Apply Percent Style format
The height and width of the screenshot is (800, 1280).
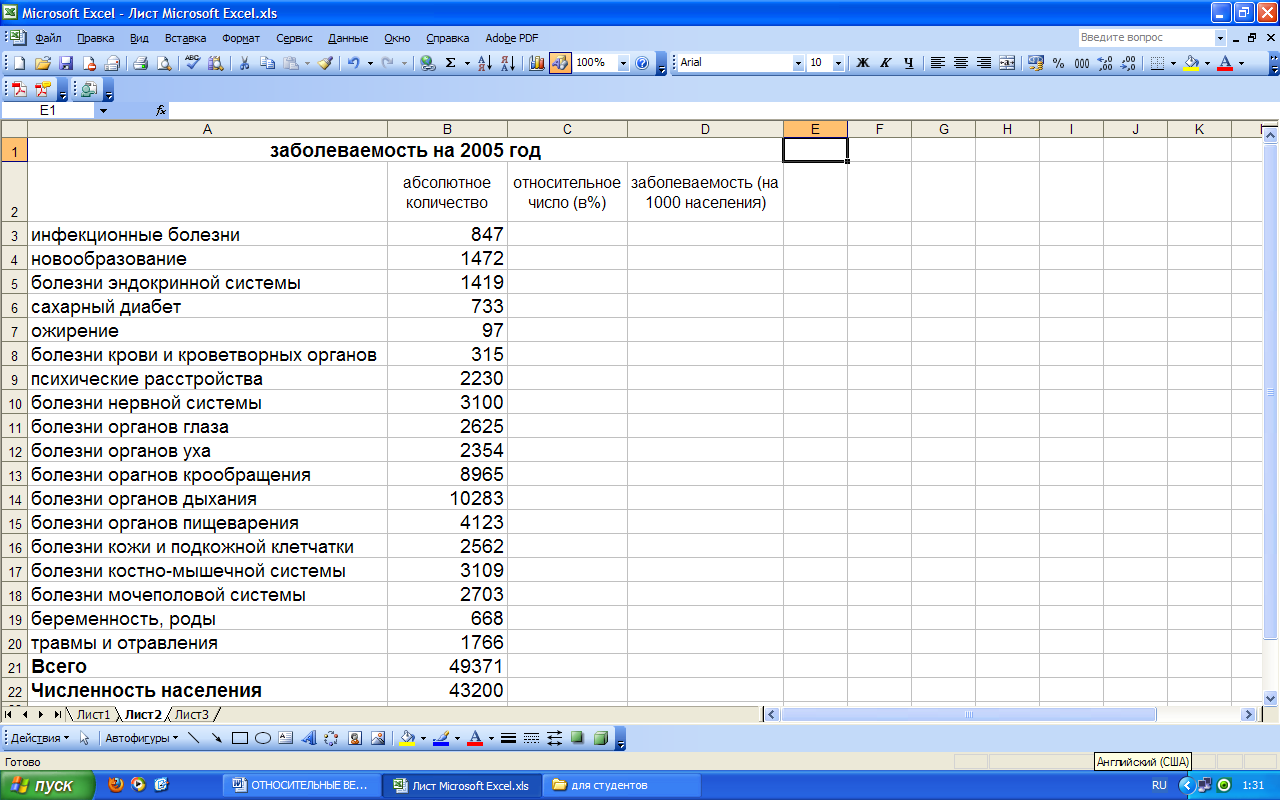point(1059,63)
